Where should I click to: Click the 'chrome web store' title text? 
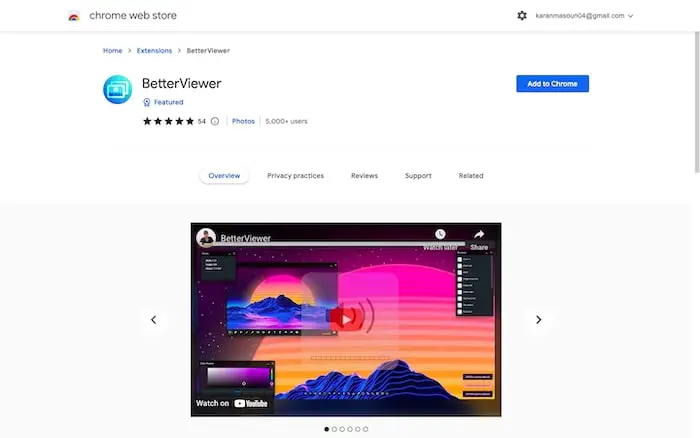click(133, 16)
